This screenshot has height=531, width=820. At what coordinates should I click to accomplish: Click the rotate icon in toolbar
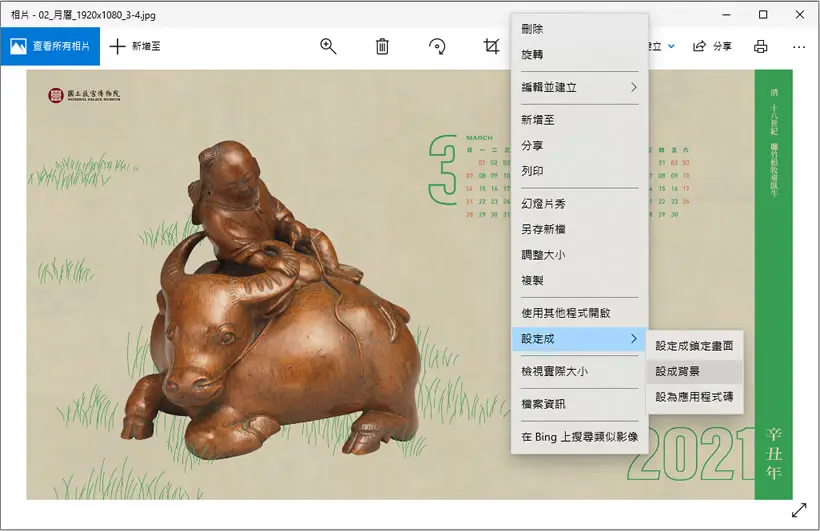[x=437, y=46]
